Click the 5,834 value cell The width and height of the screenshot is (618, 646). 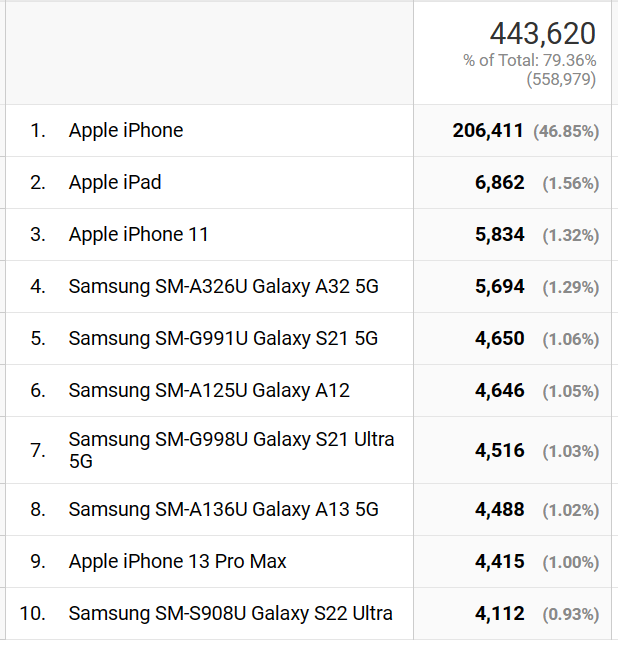click(500, 235)
